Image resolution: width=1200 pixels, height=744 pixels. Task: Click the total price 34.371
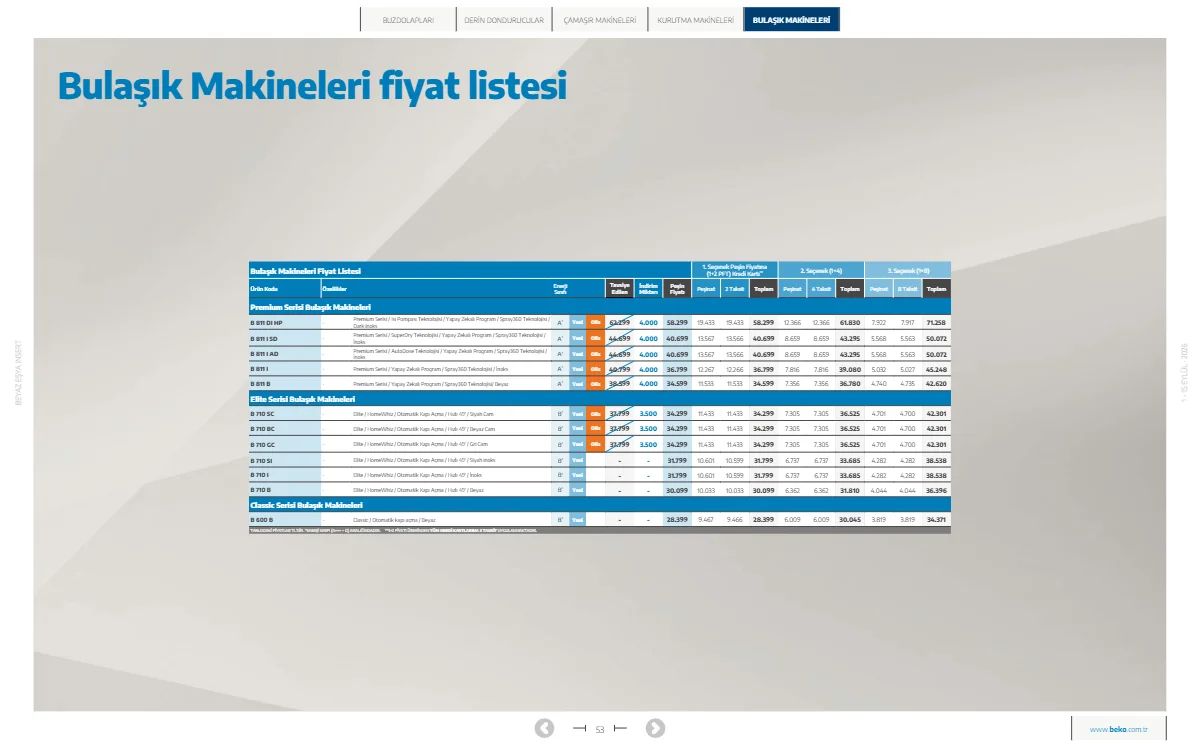click(x=937, y=520)
